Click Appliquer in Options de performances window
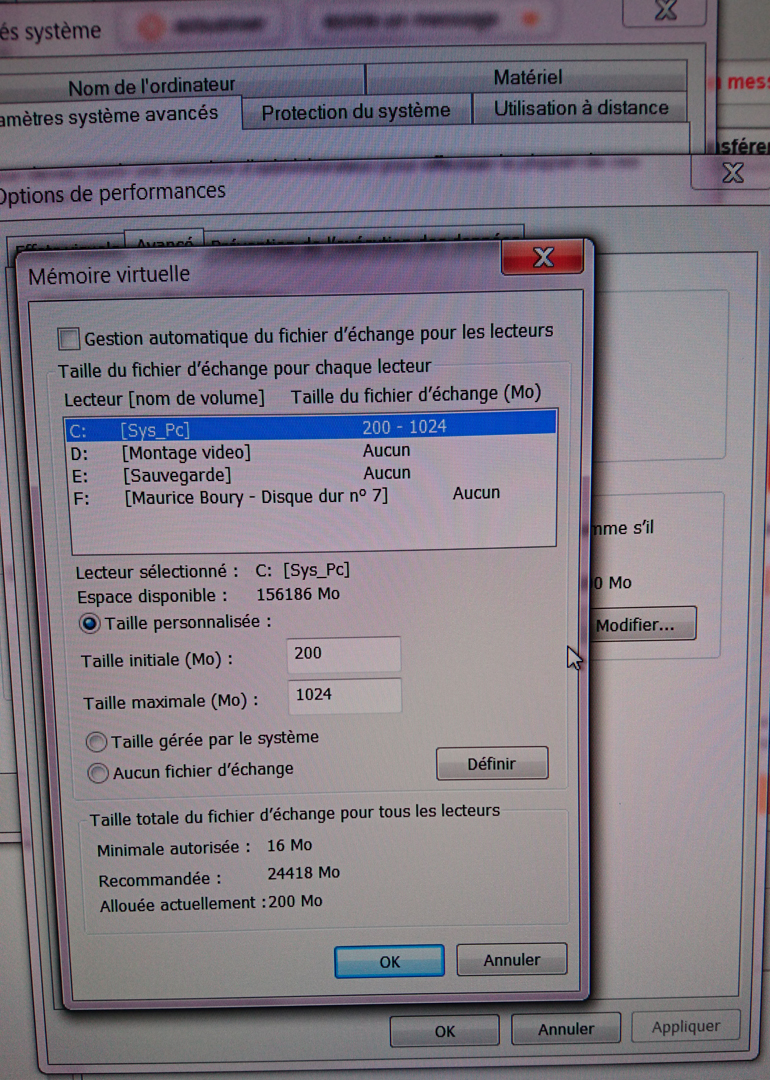Screen dimensions: 770x1080 [686, 1026]
